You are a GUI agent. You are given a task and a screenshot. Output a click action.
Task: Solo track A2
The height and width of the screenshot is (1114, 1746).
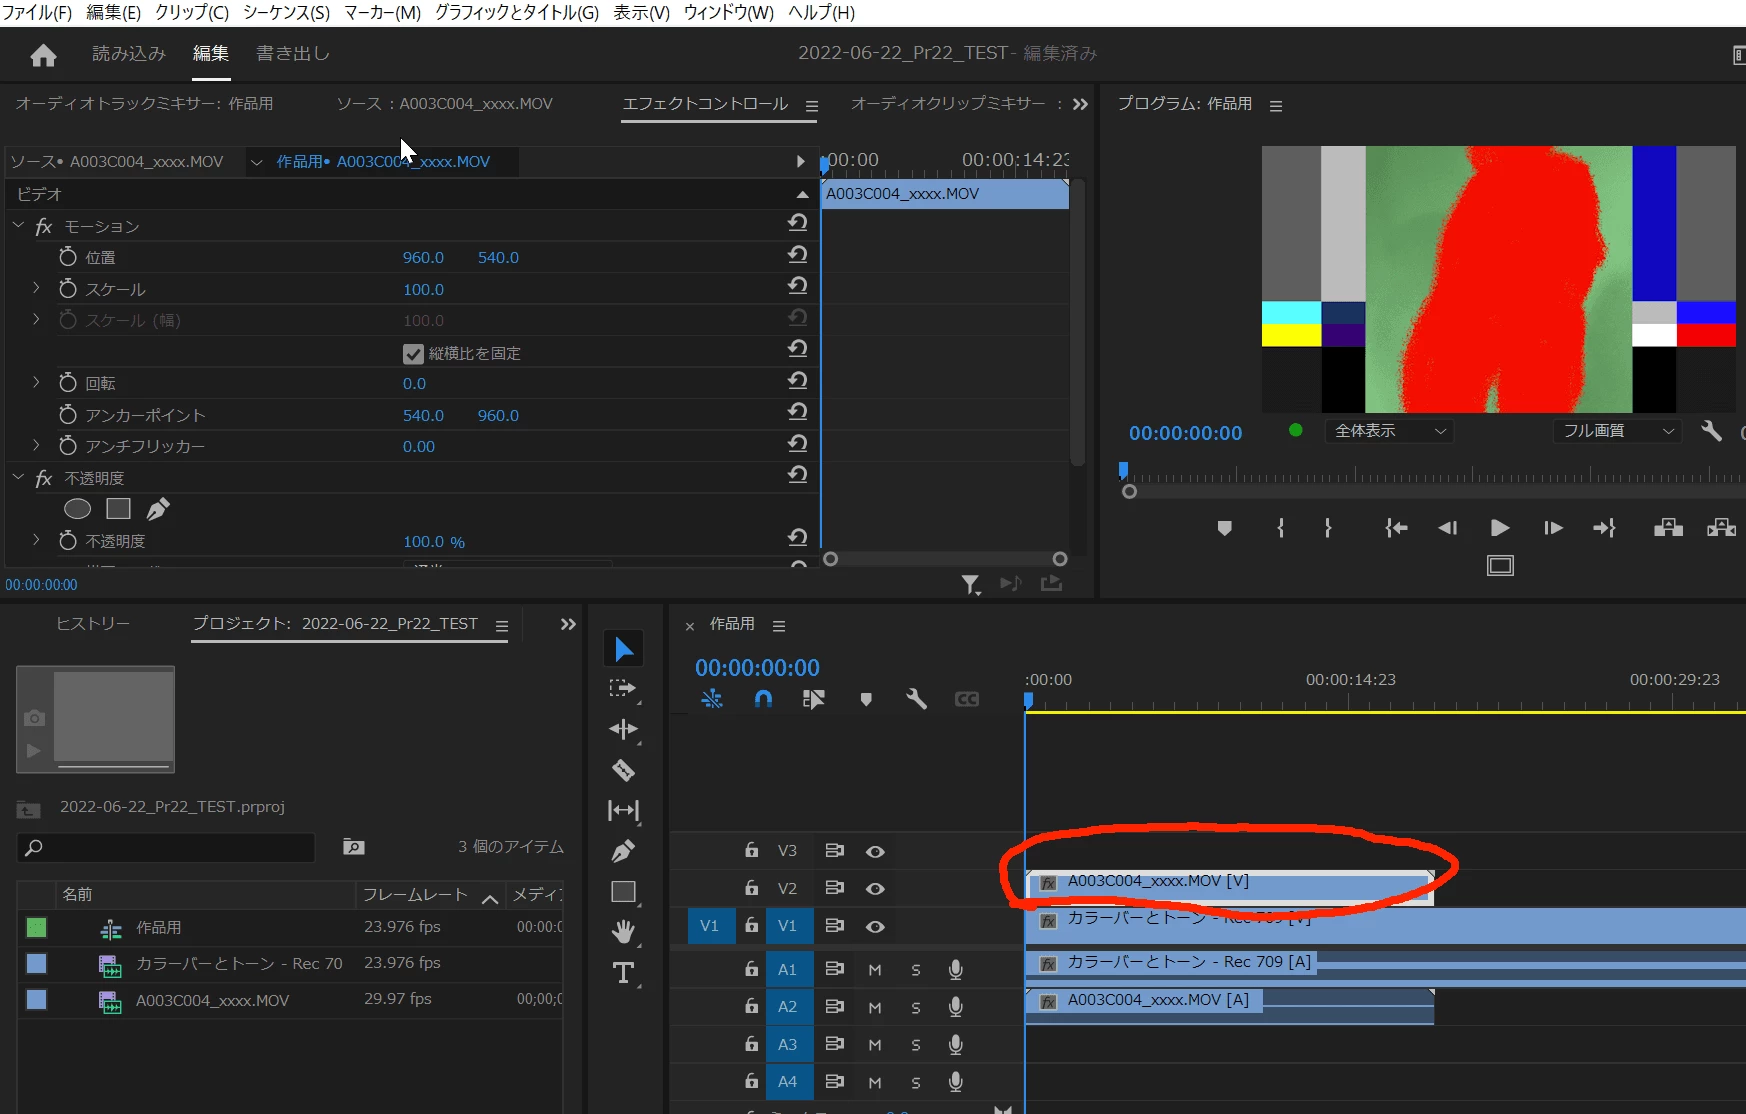[x=916, y=1007]
